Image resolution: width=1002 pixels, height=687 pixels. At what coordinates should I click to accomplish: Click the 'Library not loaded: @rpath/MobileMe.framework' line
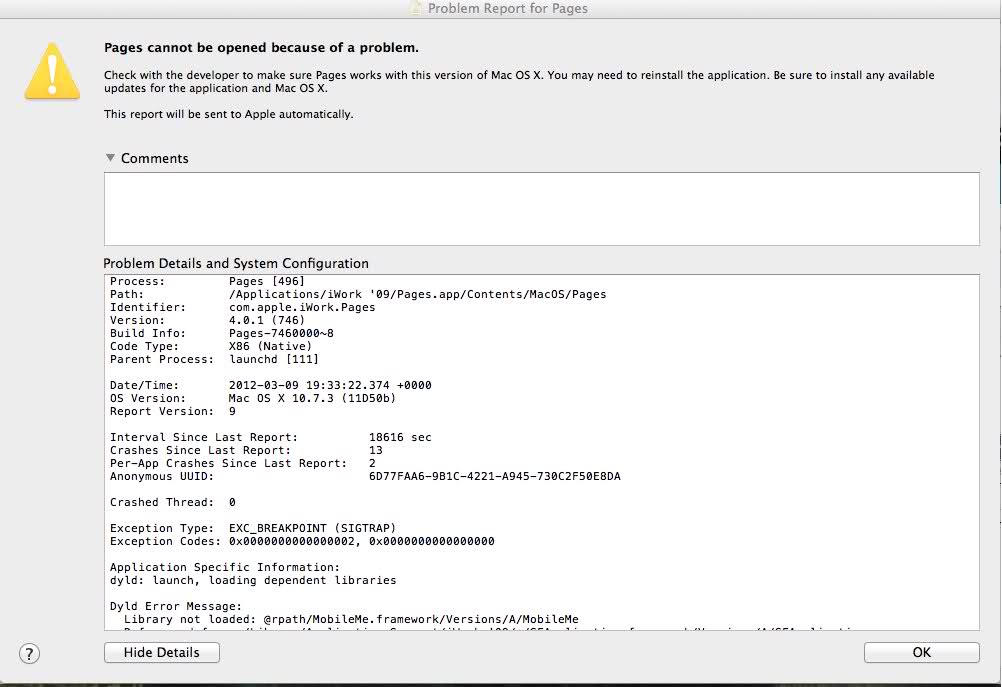pyautogui.click(x=351, y=619)
